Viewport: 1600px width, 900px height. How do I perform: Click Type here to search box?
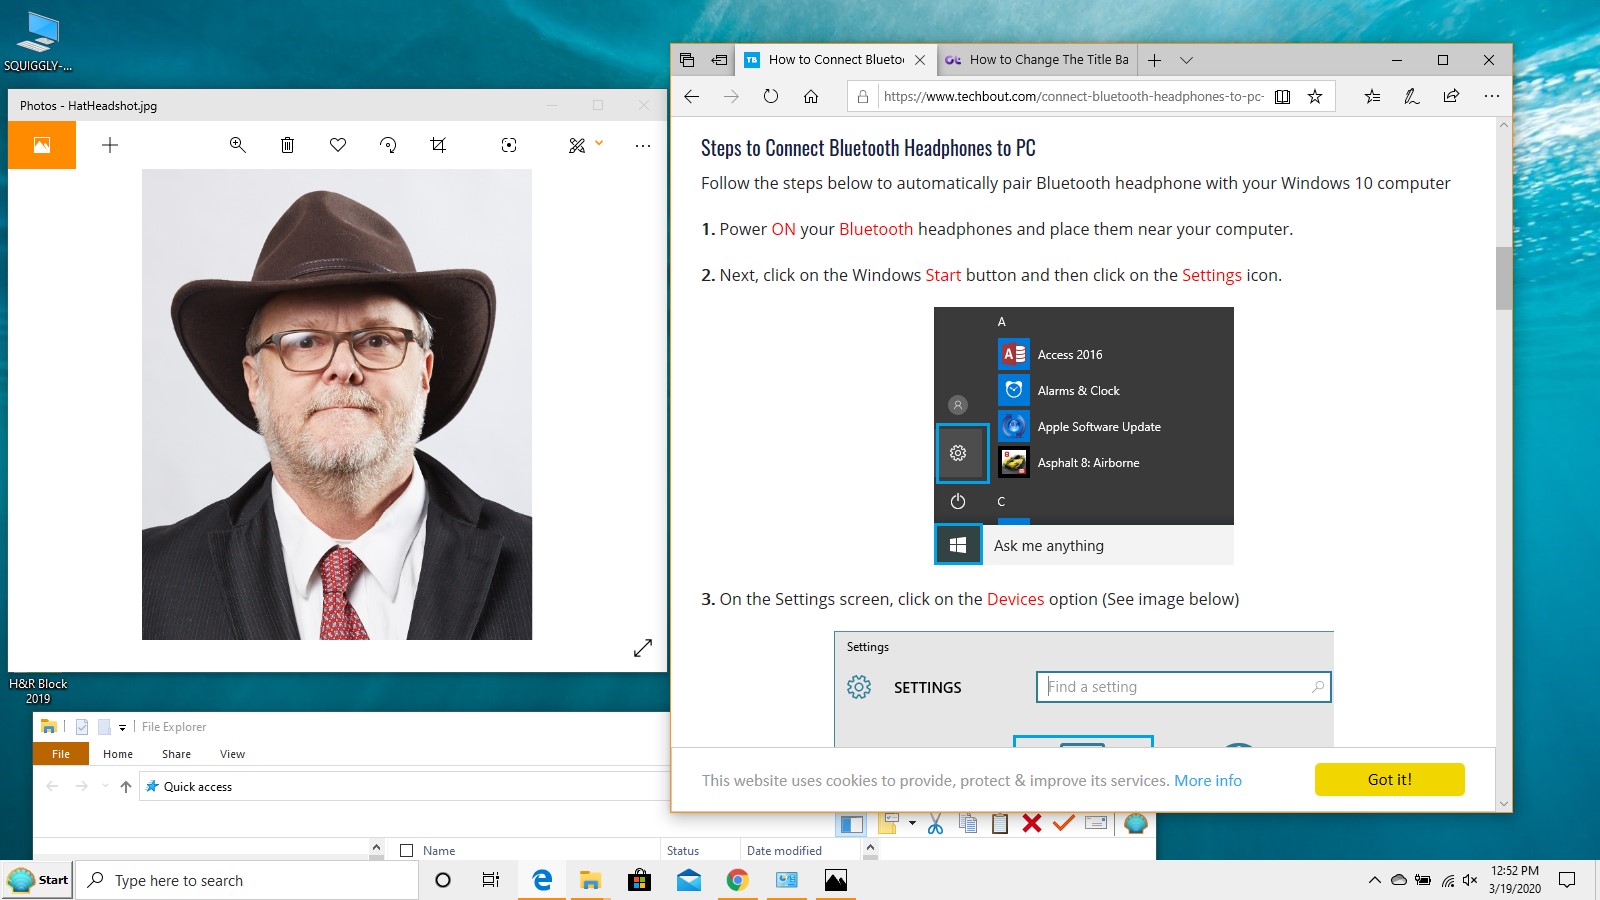coord(248,880)
